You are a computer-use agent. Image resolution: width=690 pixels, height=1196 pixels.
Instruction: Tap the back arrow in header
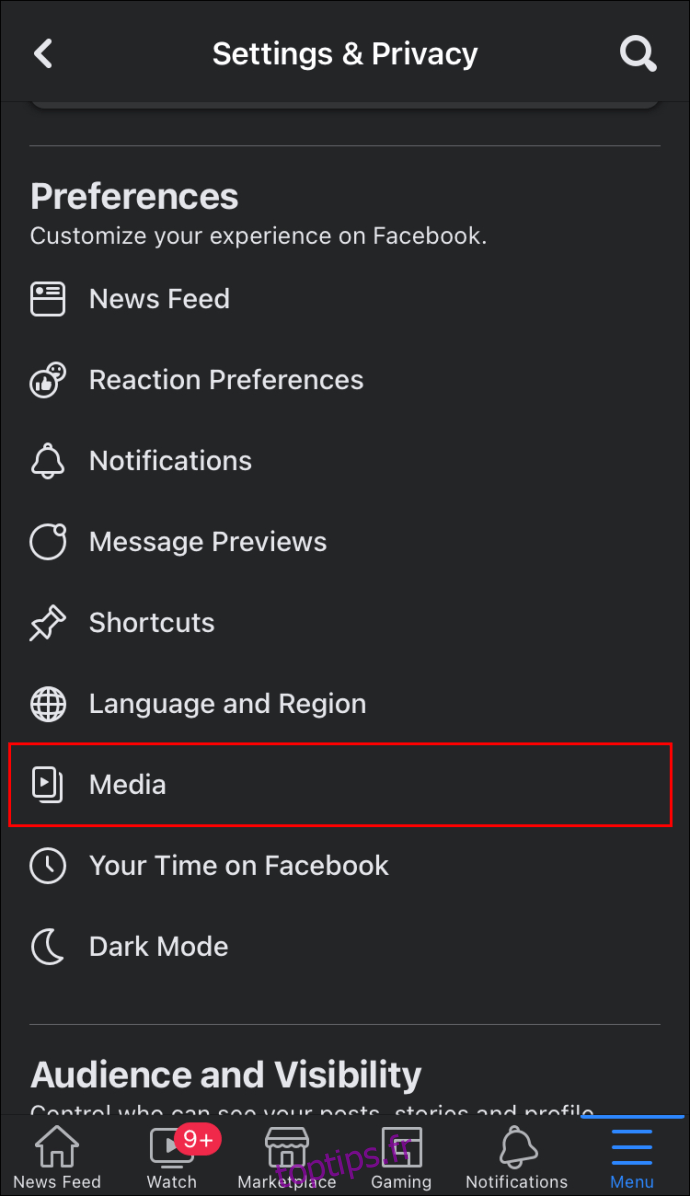43,53
